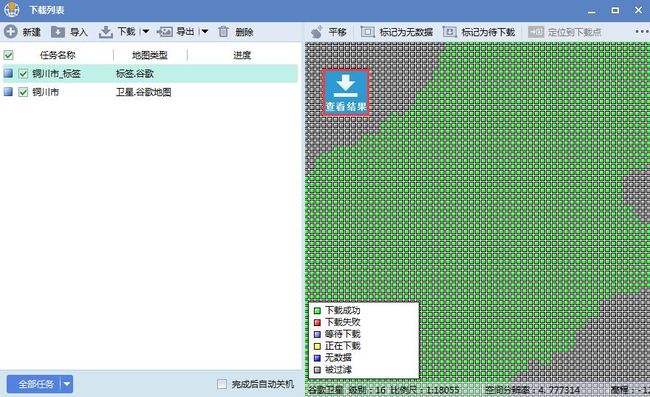Screen dimensions: 650x397
Task: Minimize the 下载列表 window
Action: click(592, 11)
